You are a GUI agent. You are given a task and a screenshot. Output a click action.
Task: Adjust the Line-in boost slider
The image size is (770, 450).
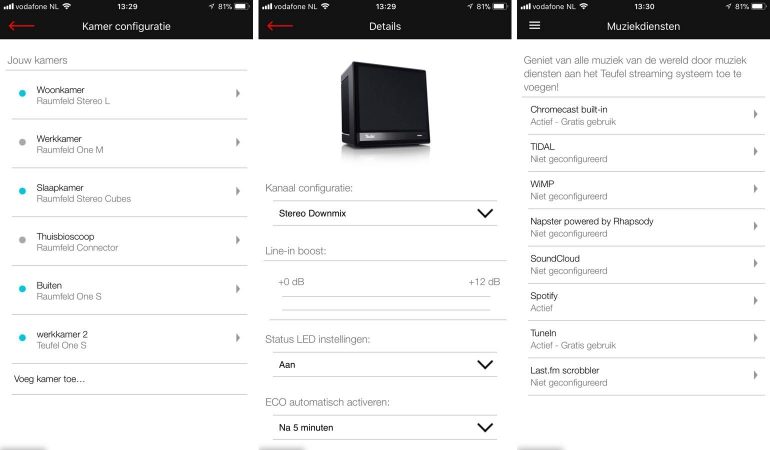[x=386, y=303]
